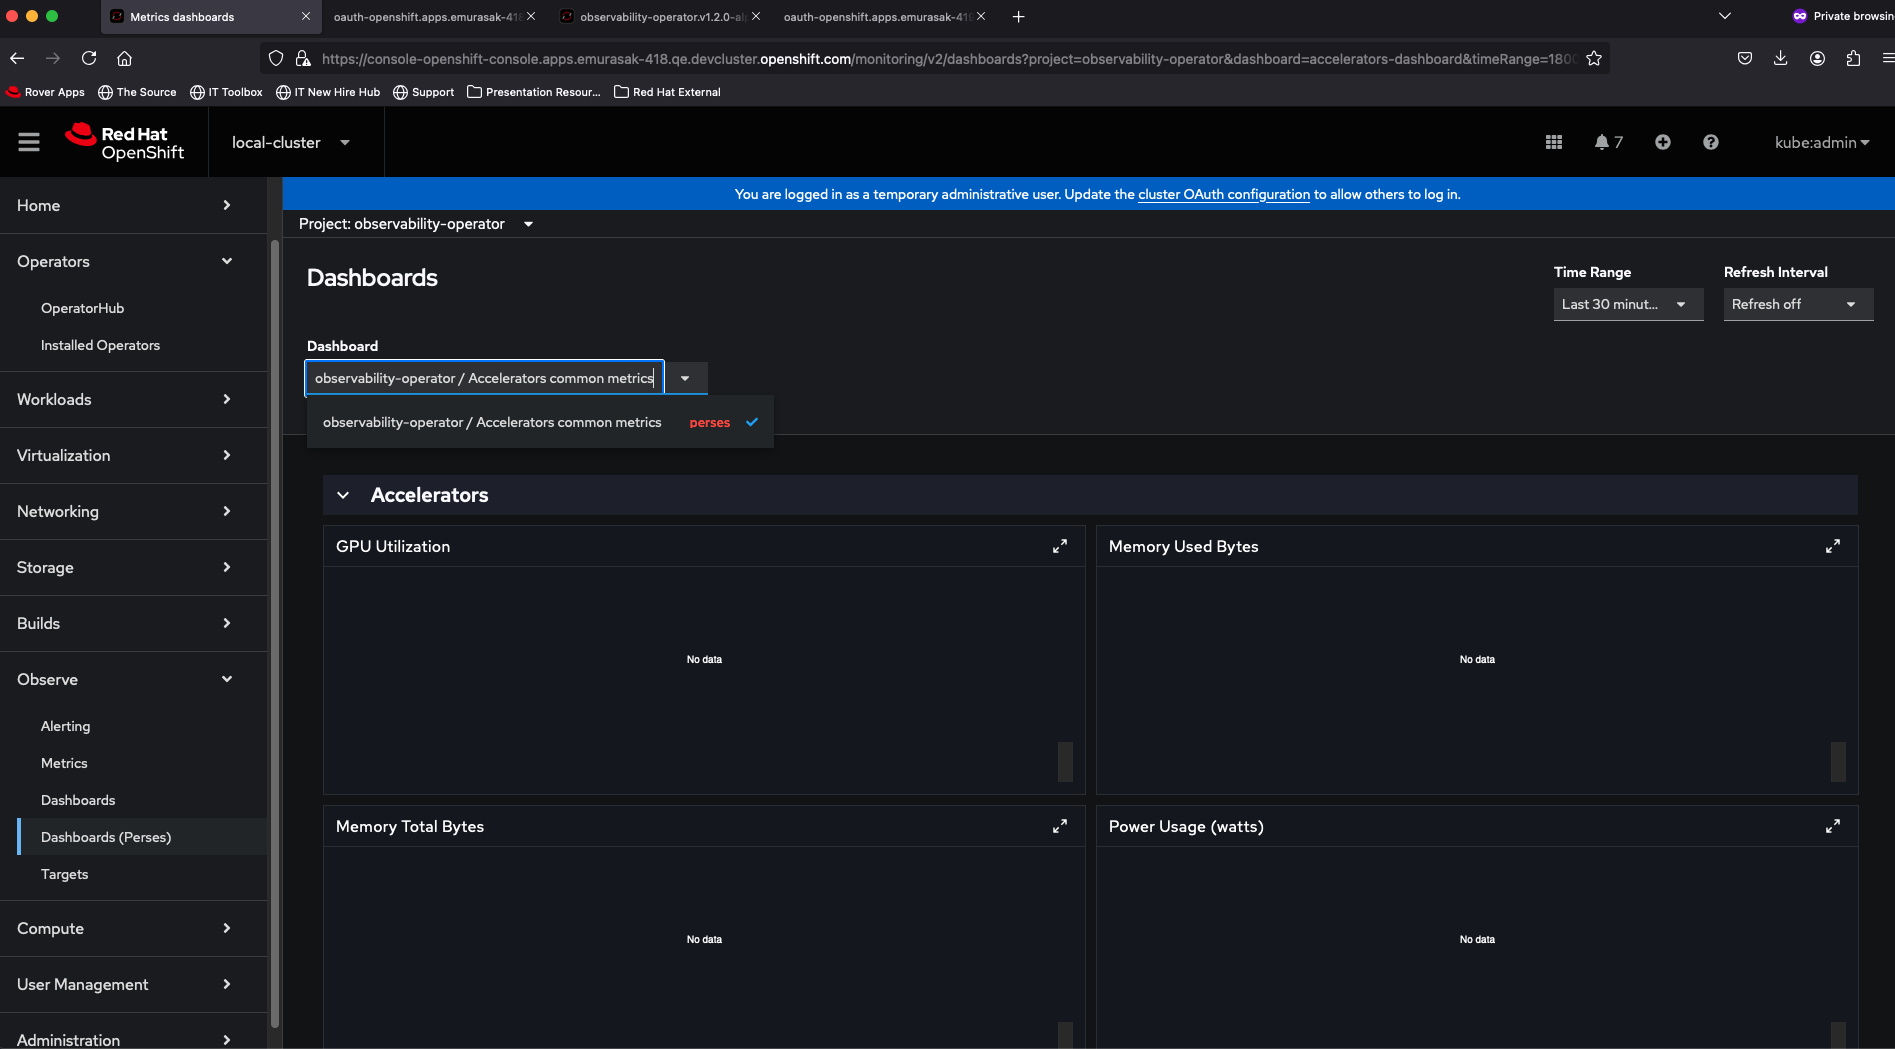The height and width of the screenshot is (1049, 1895).
Task: Bookmark this page with the star icon
Action: pyautogui.click(x=1593, y=59)
